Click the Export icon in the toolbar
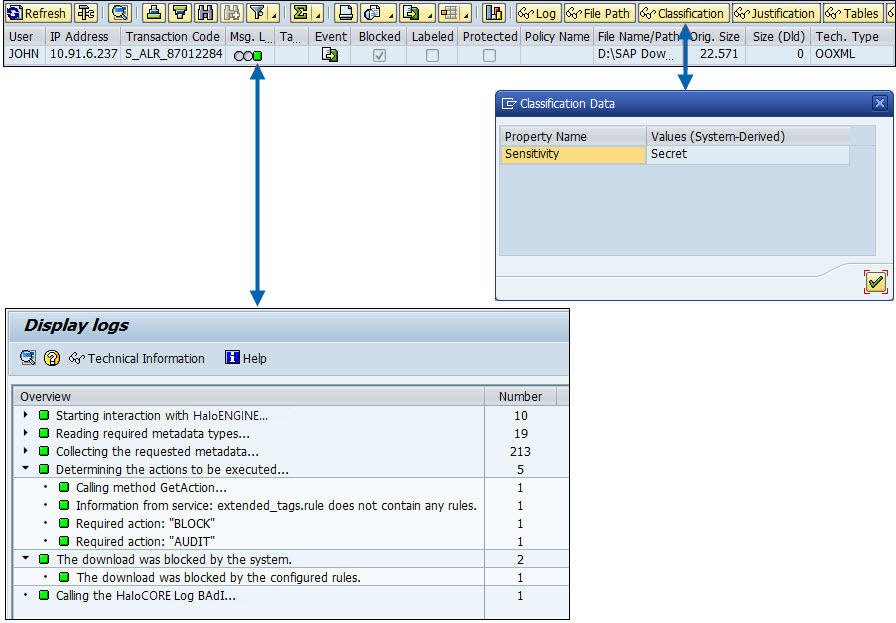Image resolution: width=896 pixels, height=623 pixels. (x=411, y=13)
